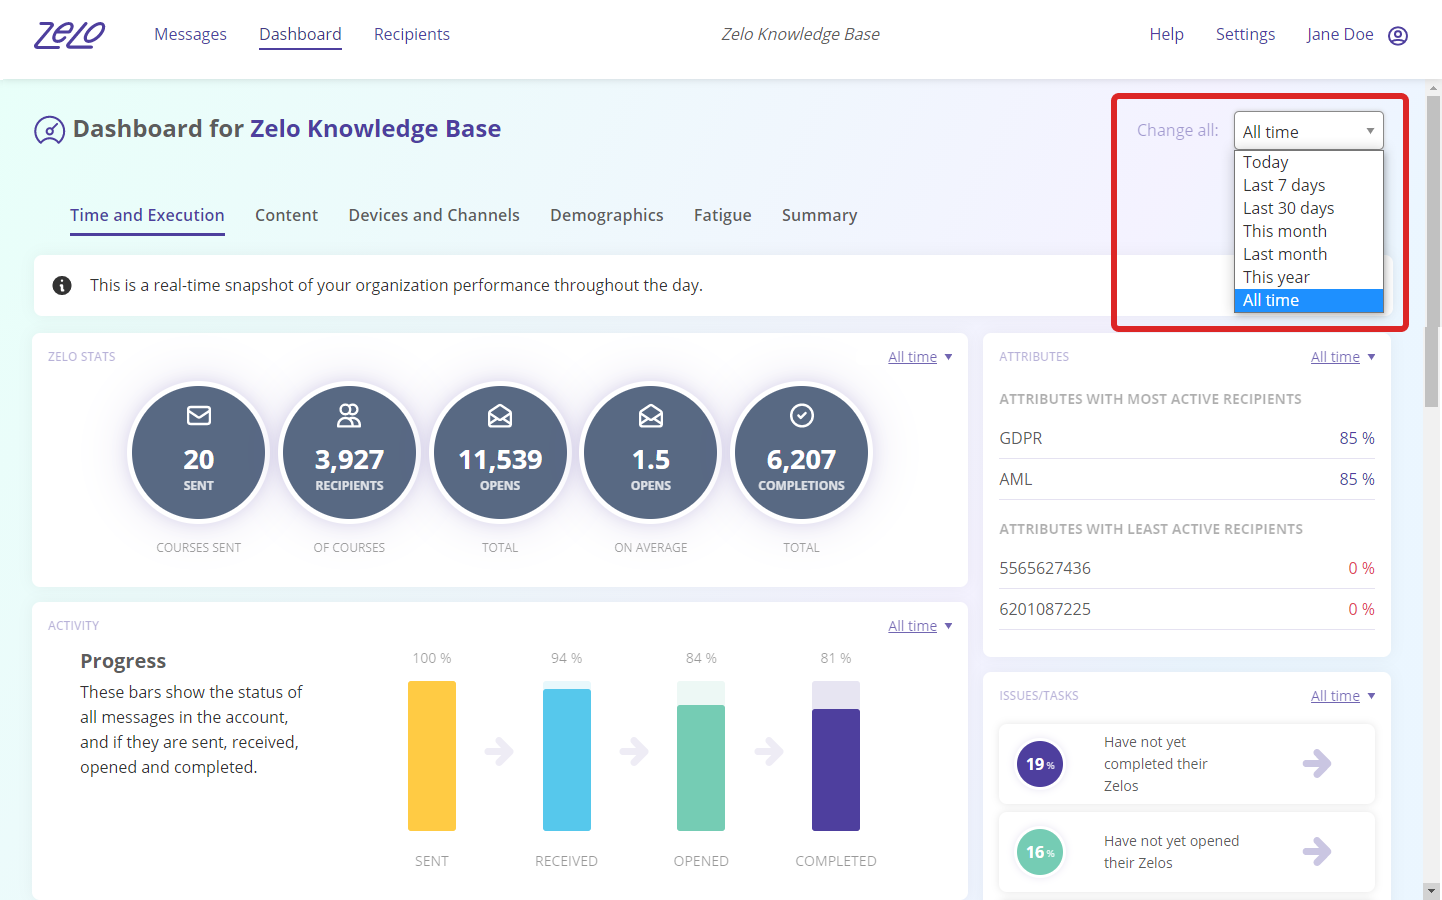Click the arrow between Received and Opened bars
The height and width of the screenshot is (900, 1442).
click(634, 751)
